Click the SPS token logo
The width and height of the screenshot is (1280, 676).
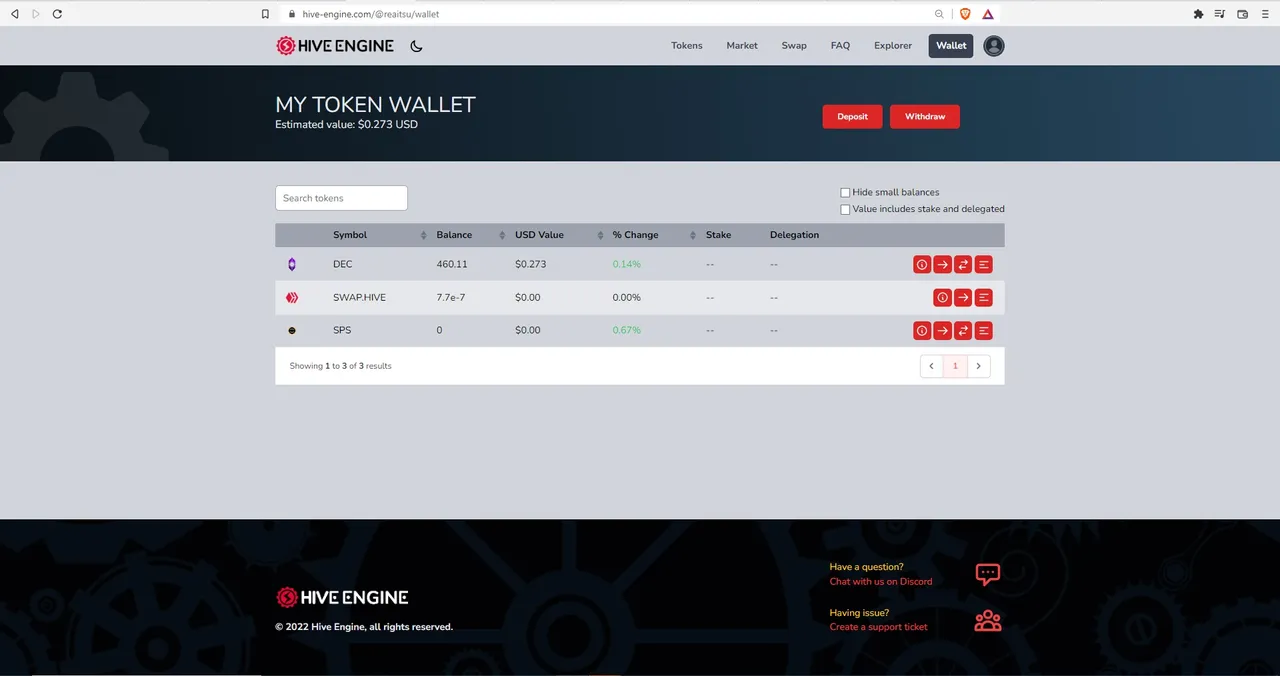[292, 330]
